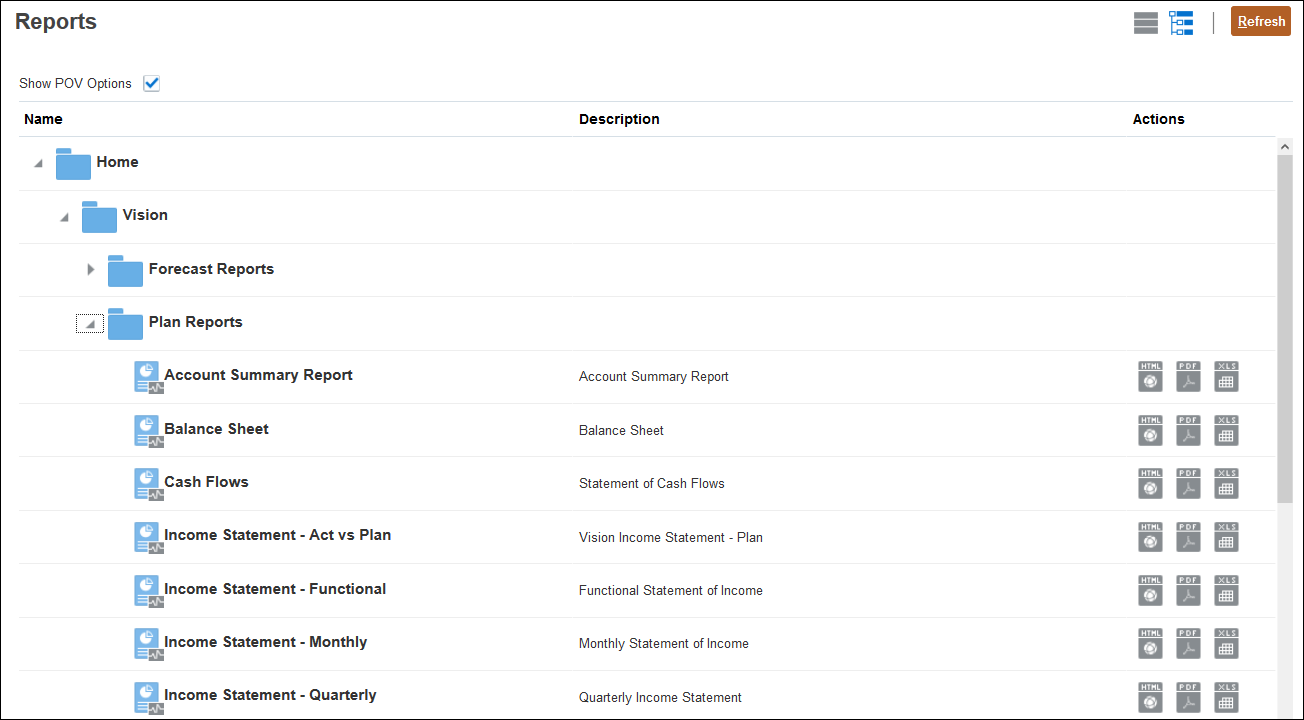Viewport: 1304px width, 720px height.
Task: Switch to flat list view
Action: (1145, 22)
